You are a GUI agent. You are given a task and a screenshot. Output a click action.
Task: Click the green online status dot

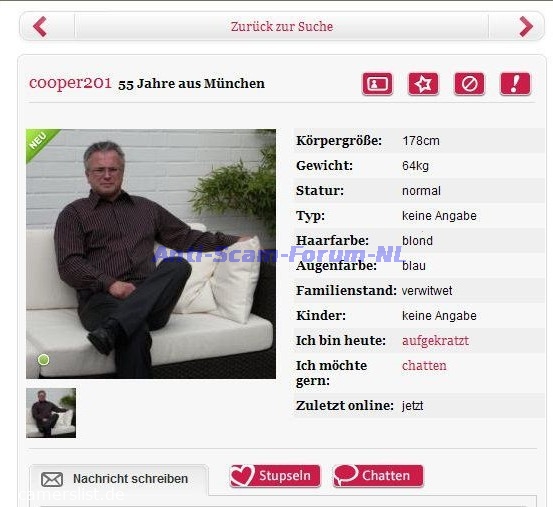44,360
